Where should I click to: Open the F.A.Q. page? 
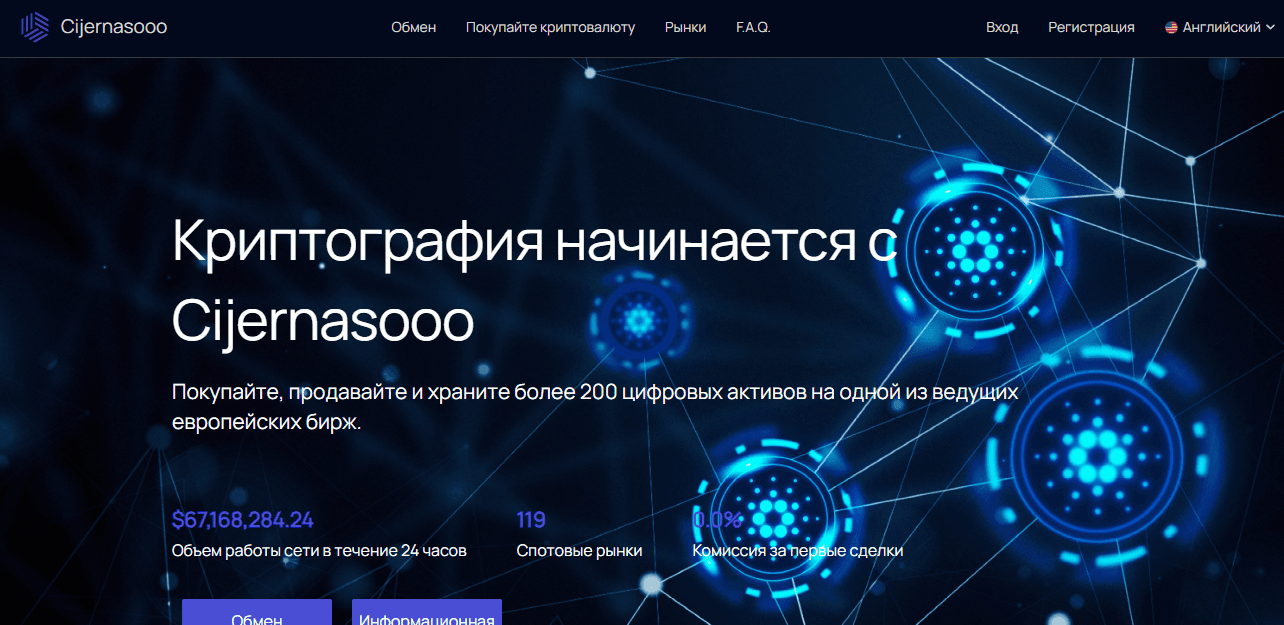click(752, 28)
